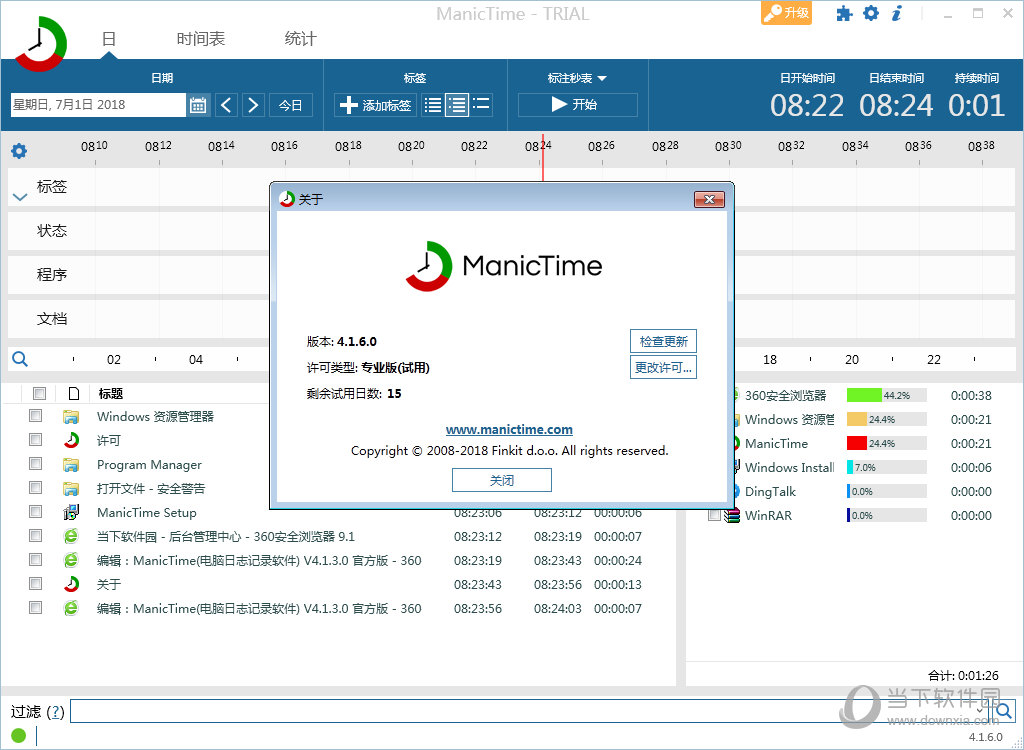Click the date field showing 7月1日 2018
This screenshot has height=750, width=1024.
98,105
